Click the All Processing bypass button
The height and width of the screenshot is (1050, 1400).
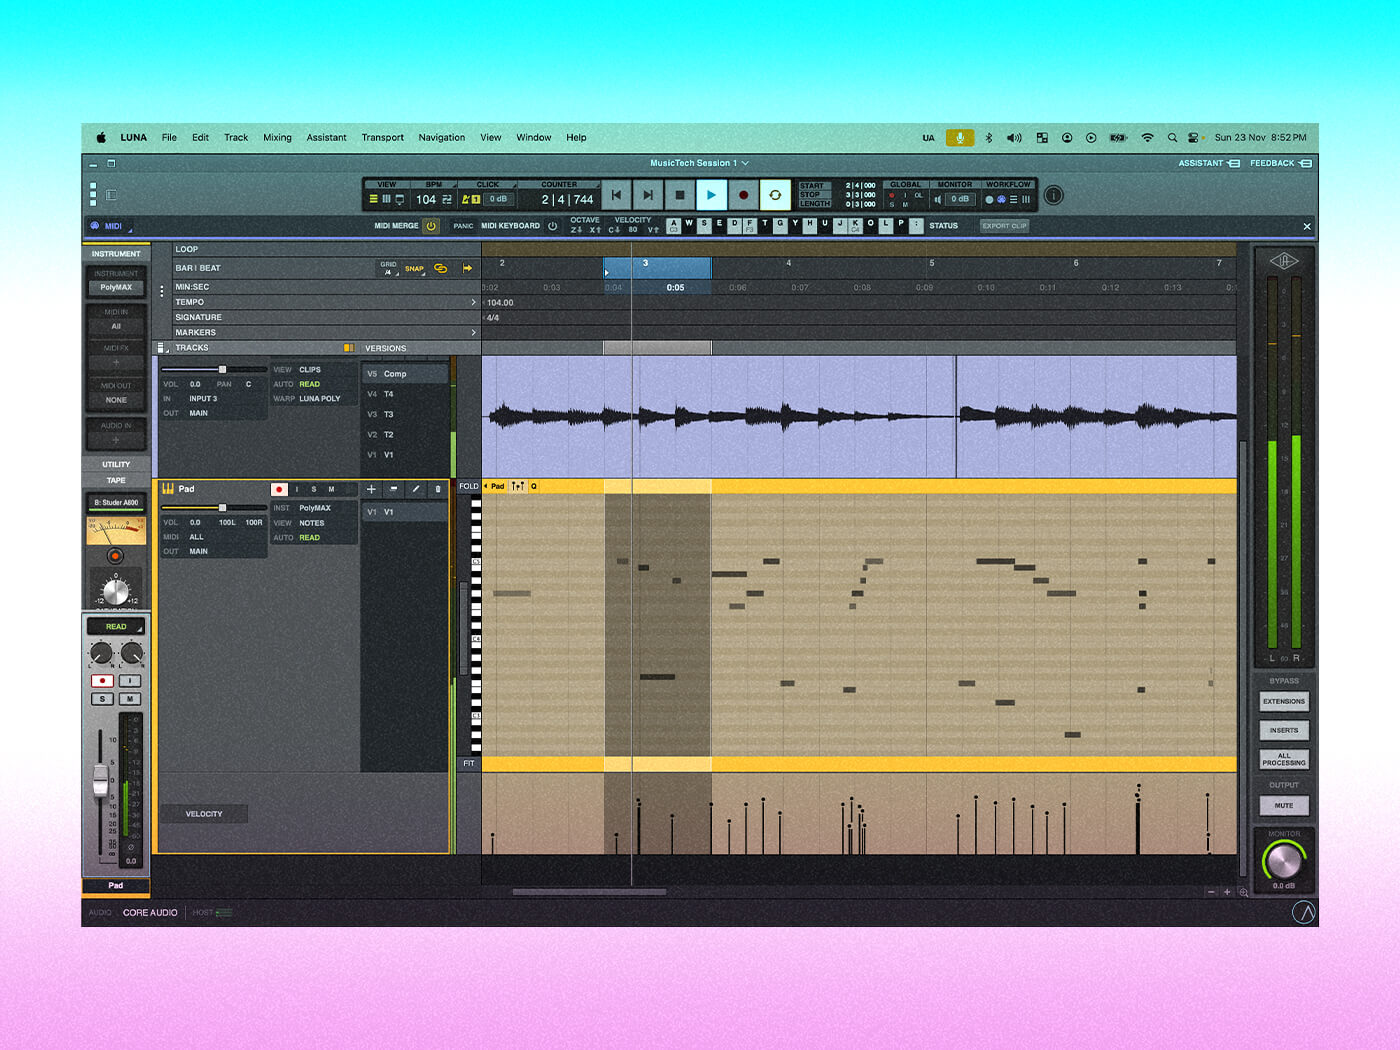[1283, 759]
